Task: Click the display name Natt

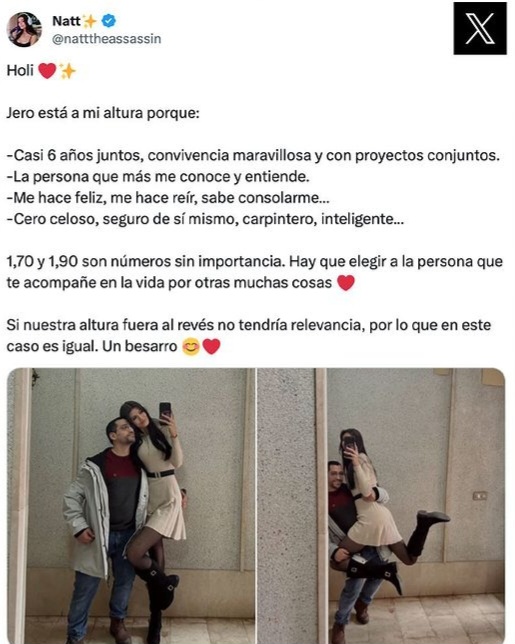Action: (66, 21)
